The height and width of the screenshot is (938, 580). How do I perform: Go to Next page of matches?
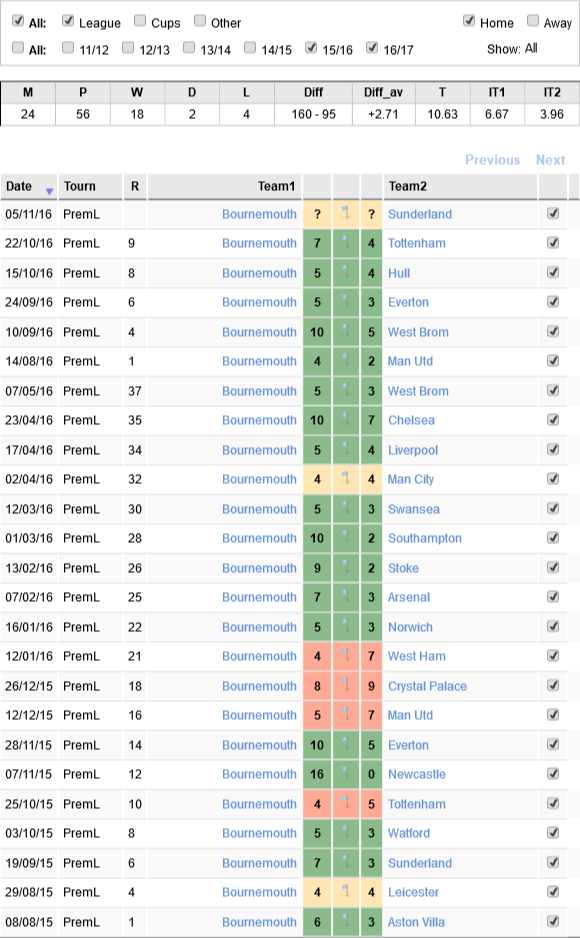550,160
